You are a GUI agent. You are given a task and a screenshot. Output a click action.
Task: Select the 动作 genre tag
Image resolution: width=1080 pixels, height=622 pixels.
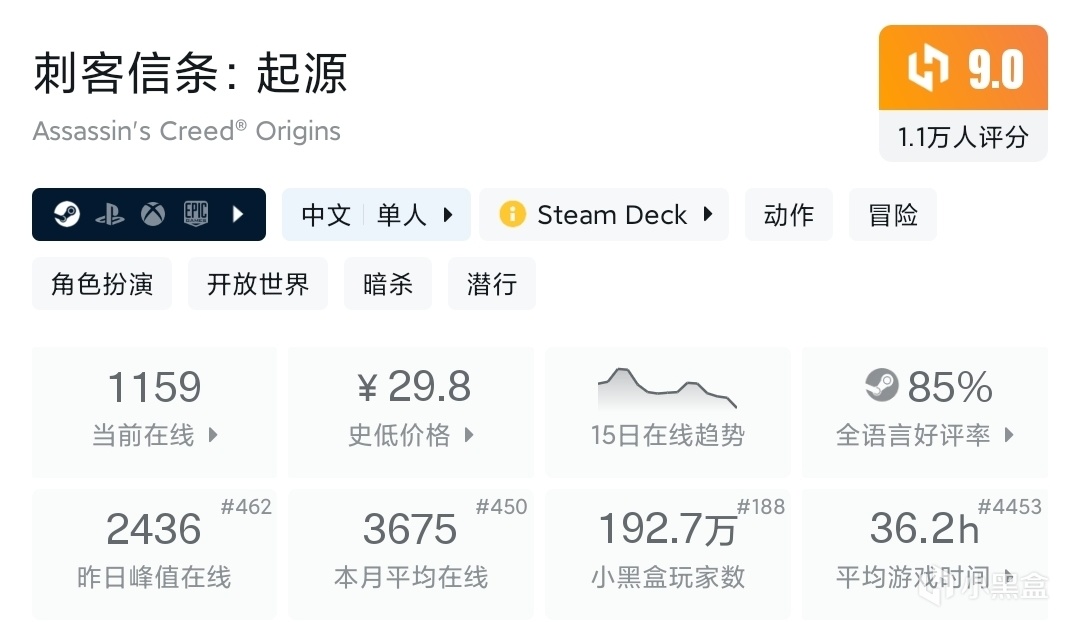point(788,215)
